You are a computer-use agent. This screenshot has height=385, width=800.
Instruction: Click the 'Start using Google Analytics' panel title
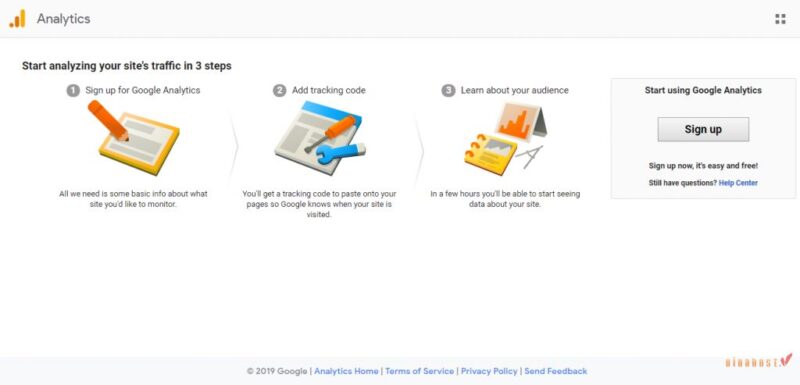tap(703, 90)
